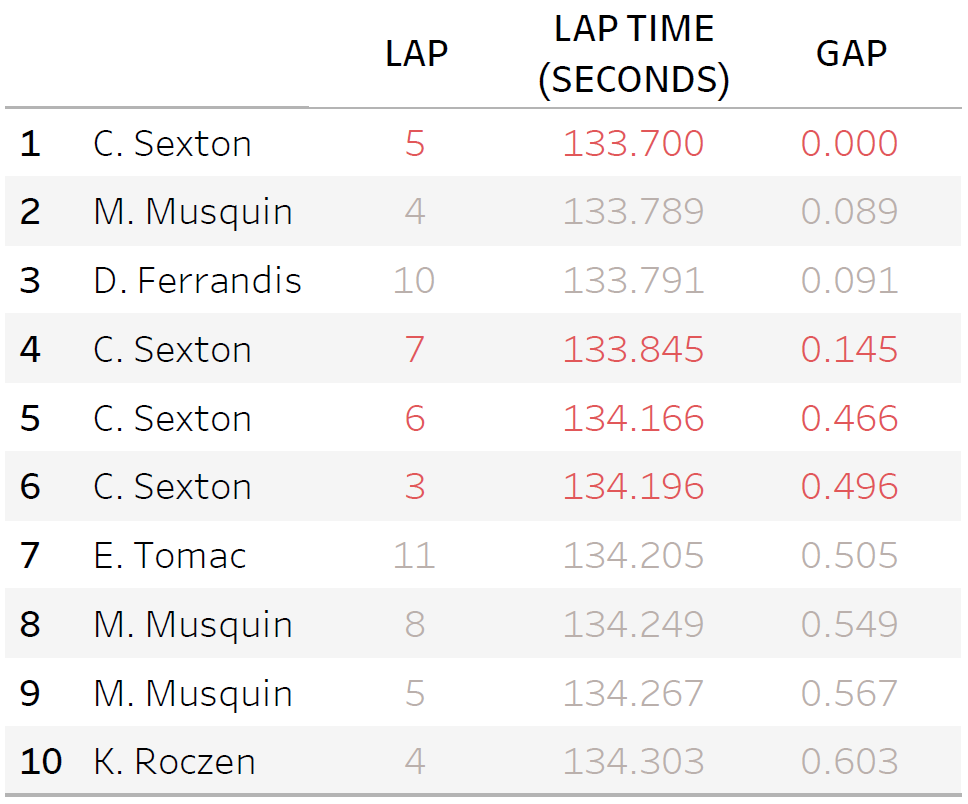Click the GAP column header

[x=851, y=54]
